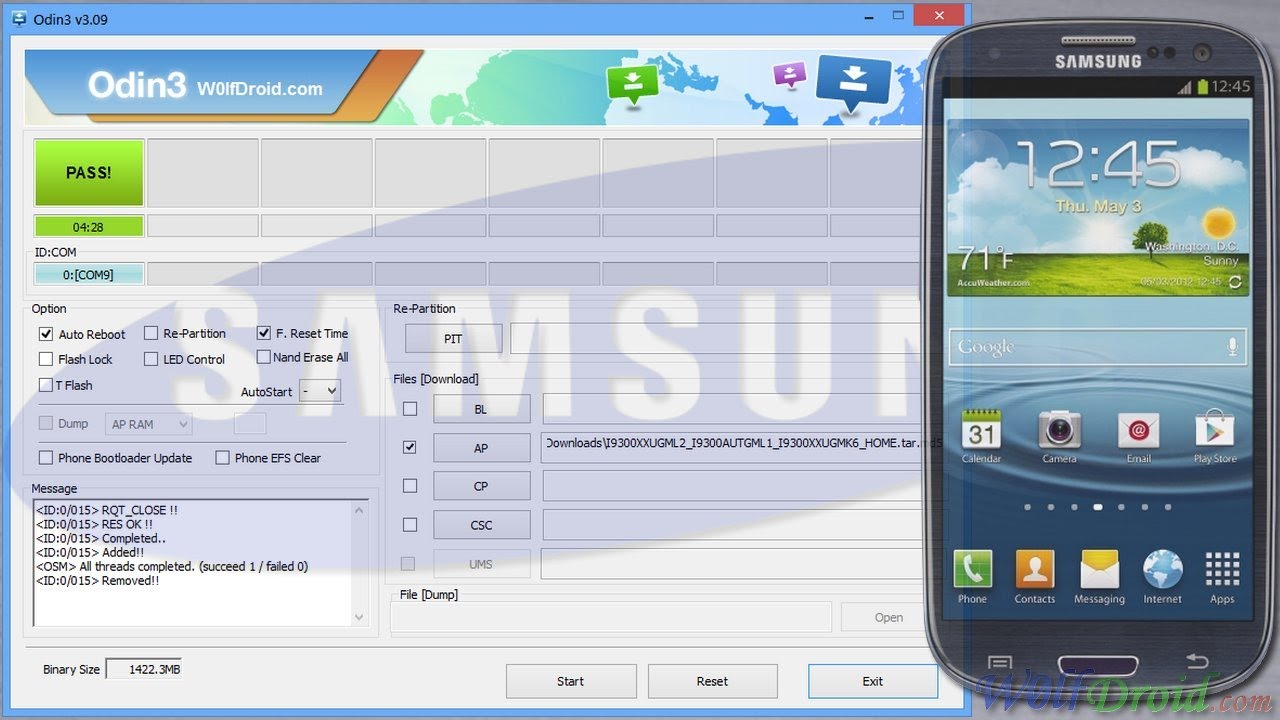The width and height of the screenshot is (1280, 720).
Task: Click the green PASS! status box
Action: [x=89, y=173]
